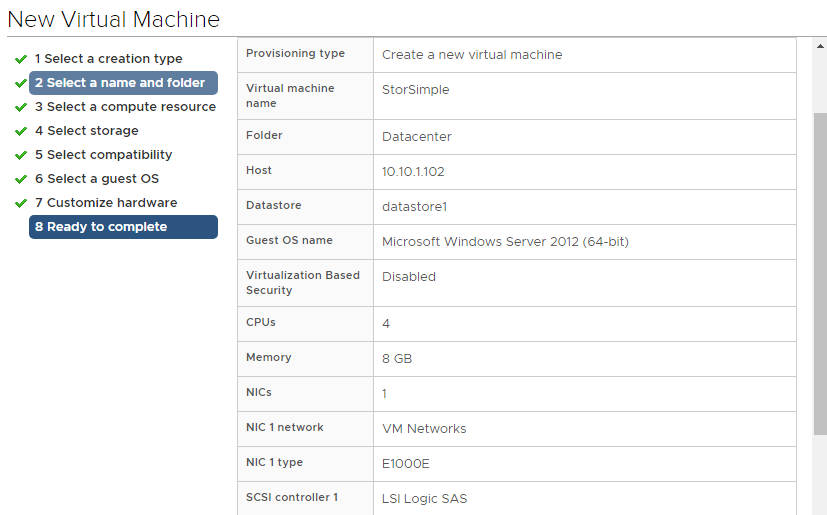Open step 2 Select a name and folder
Viewport: 827px width, 515px height.
[x=123, y=83]
